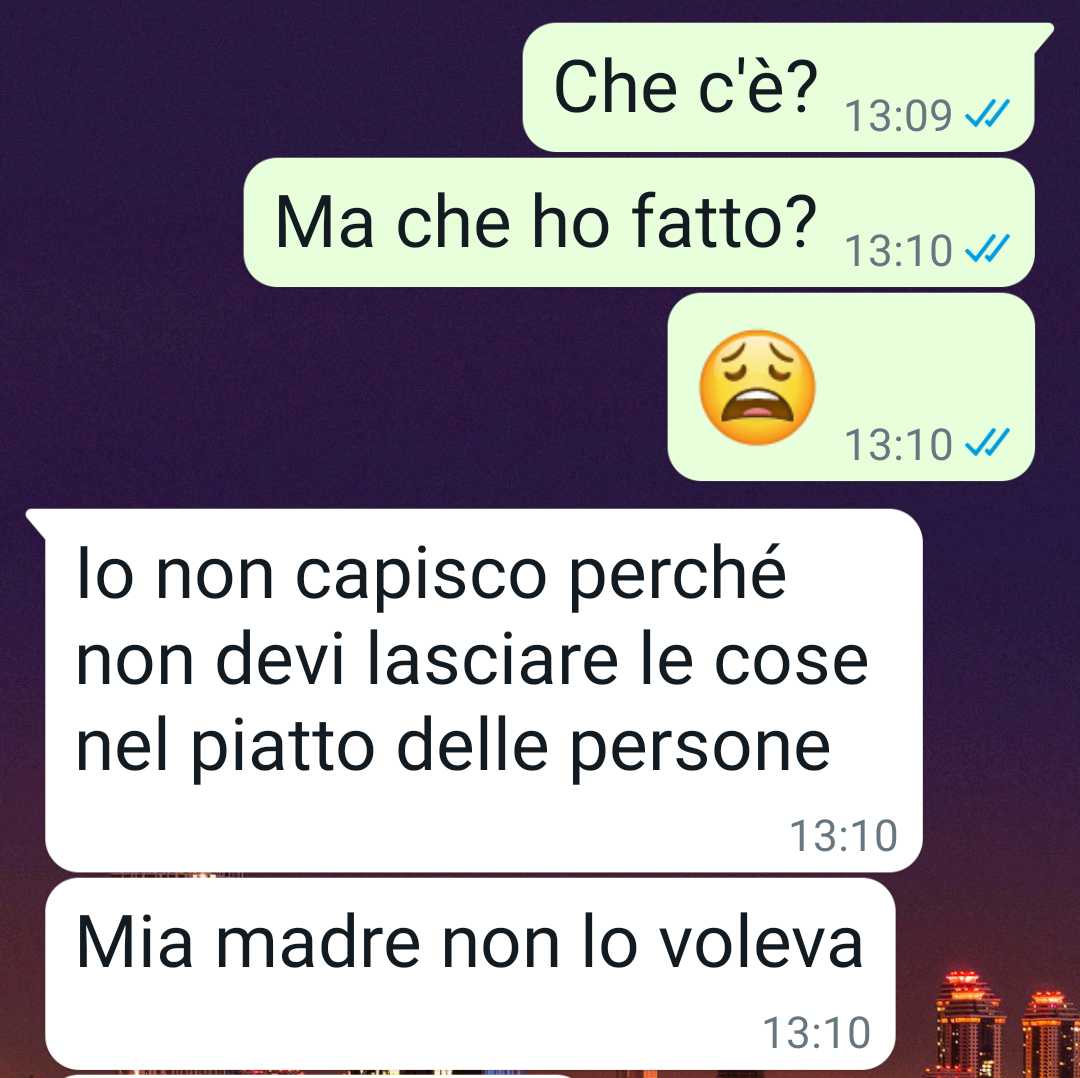The height and width of the screenshot is (1078, 1080).
Task: Select the "Che c'è?" message bubble
Action: 778,87
